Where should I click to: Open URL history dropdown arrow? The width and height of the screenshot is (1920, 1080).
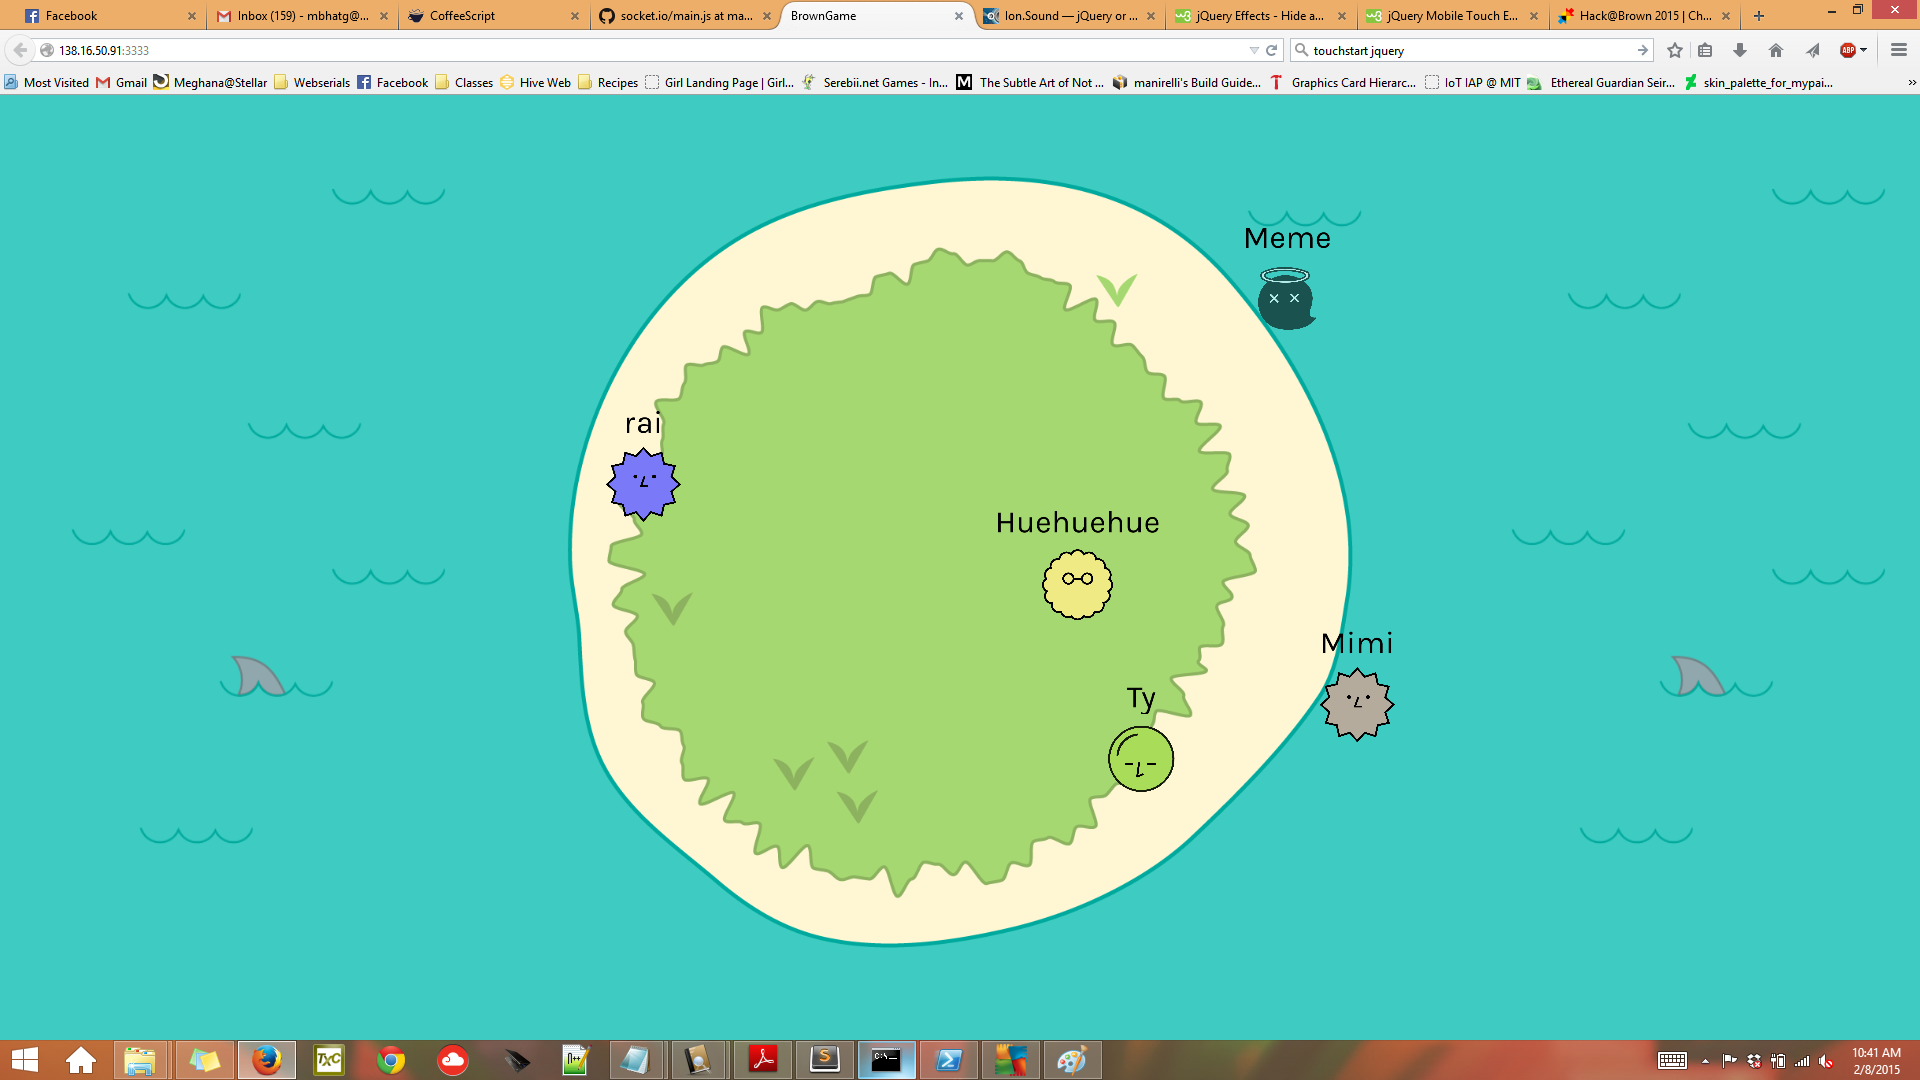click(1254, 50)
